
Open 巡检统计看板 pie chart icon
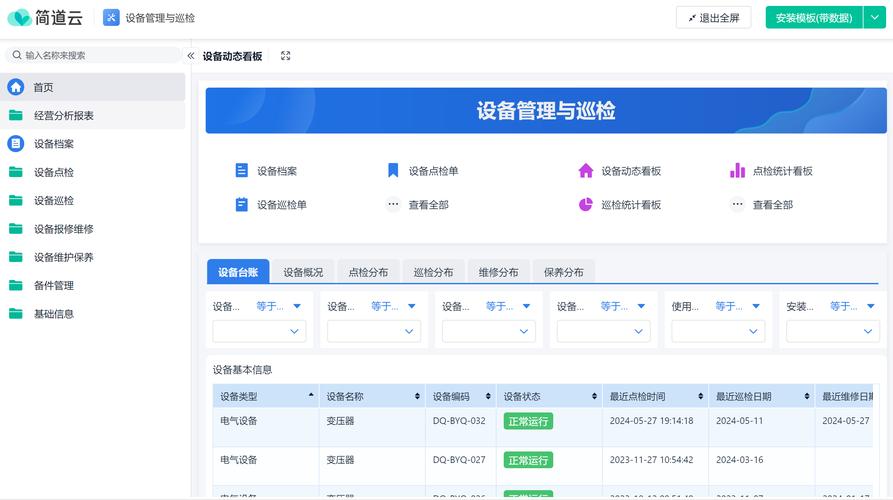pyautogui.click(x=586, y=205)
